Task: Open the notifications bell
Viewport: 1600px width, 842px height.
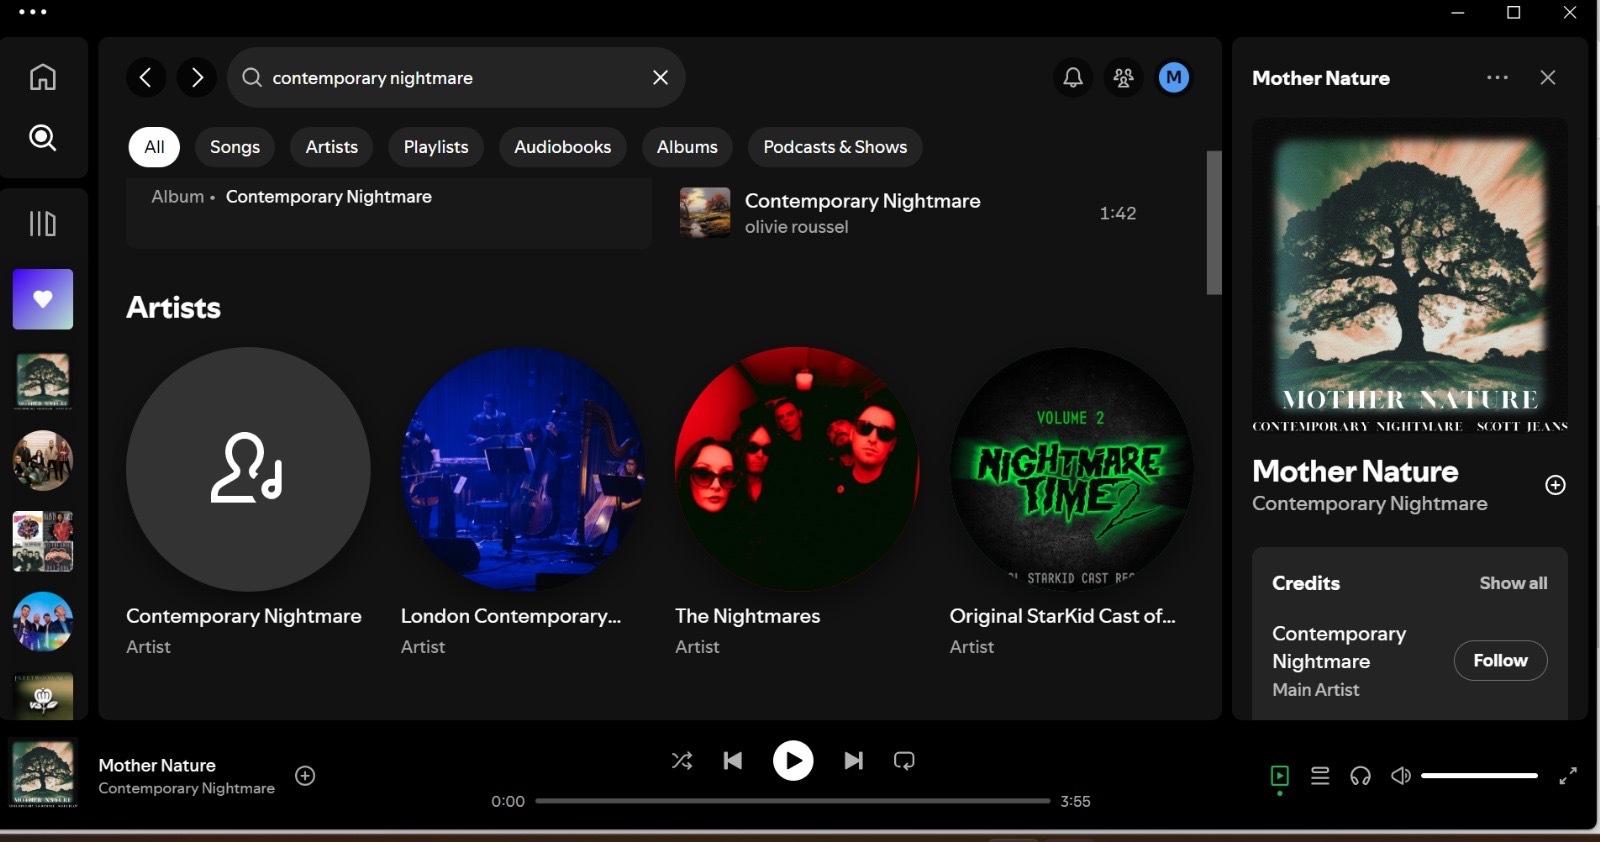Action: point(1072,77)
